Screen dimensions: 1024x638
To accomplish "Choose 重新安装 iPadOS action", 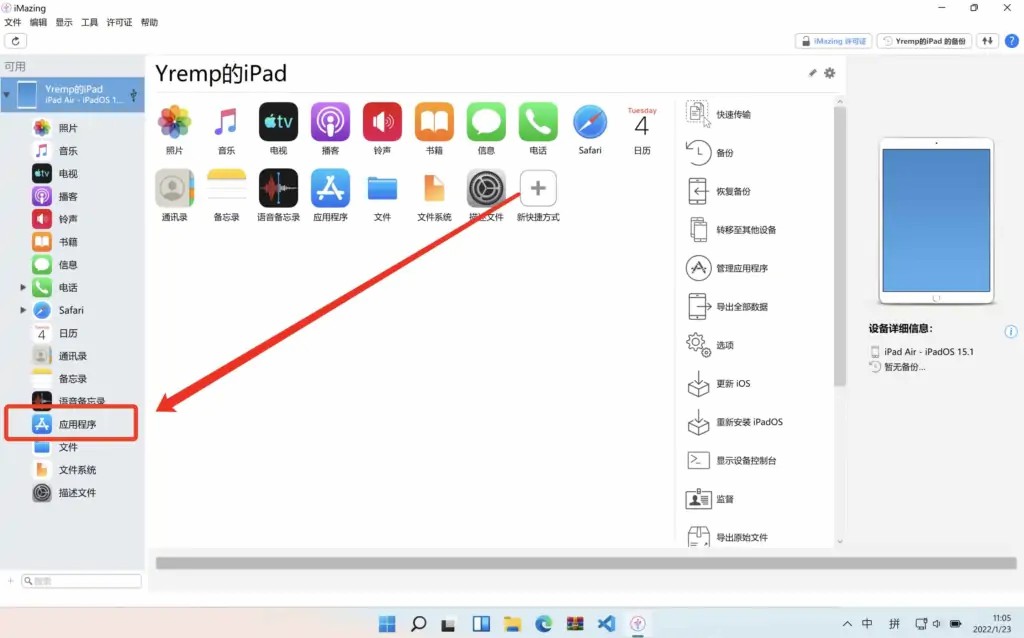I will pyautogui.click(x=734, y=422).
